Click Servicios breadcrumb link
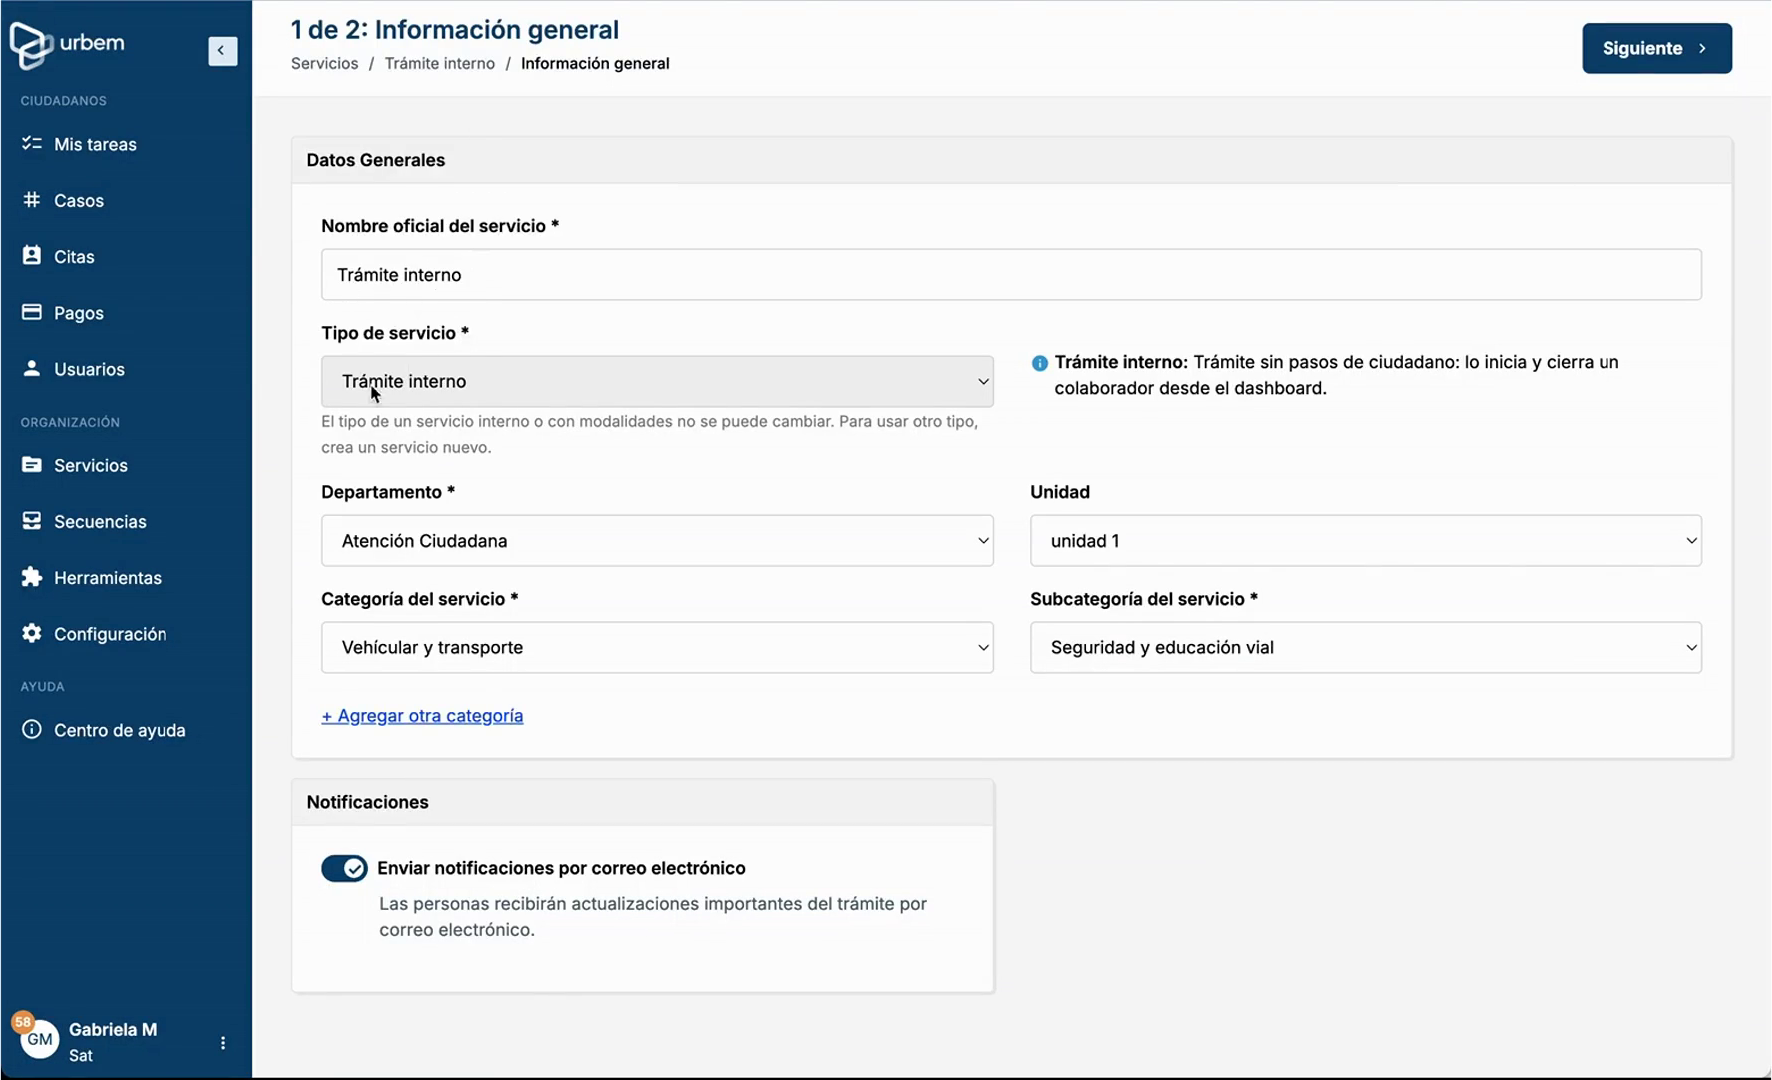The height and width of the screenshot is (1080, 1772). click(324, 63)
